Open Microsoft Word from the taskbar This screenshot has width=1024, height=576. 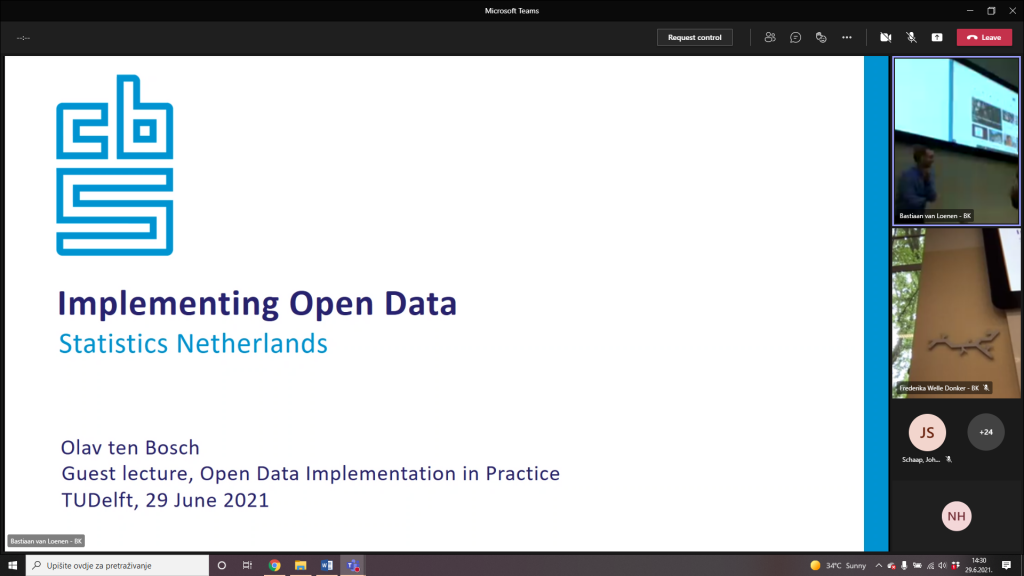326,565
